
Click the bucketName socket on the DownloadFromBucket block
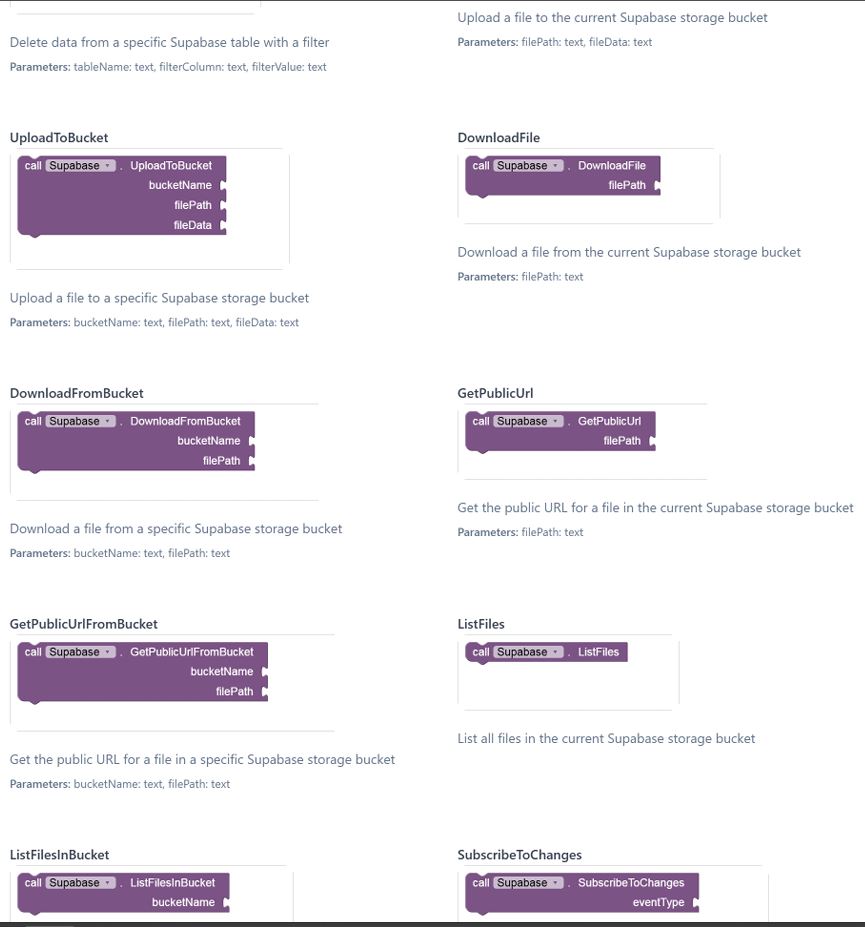coord(251,441)
